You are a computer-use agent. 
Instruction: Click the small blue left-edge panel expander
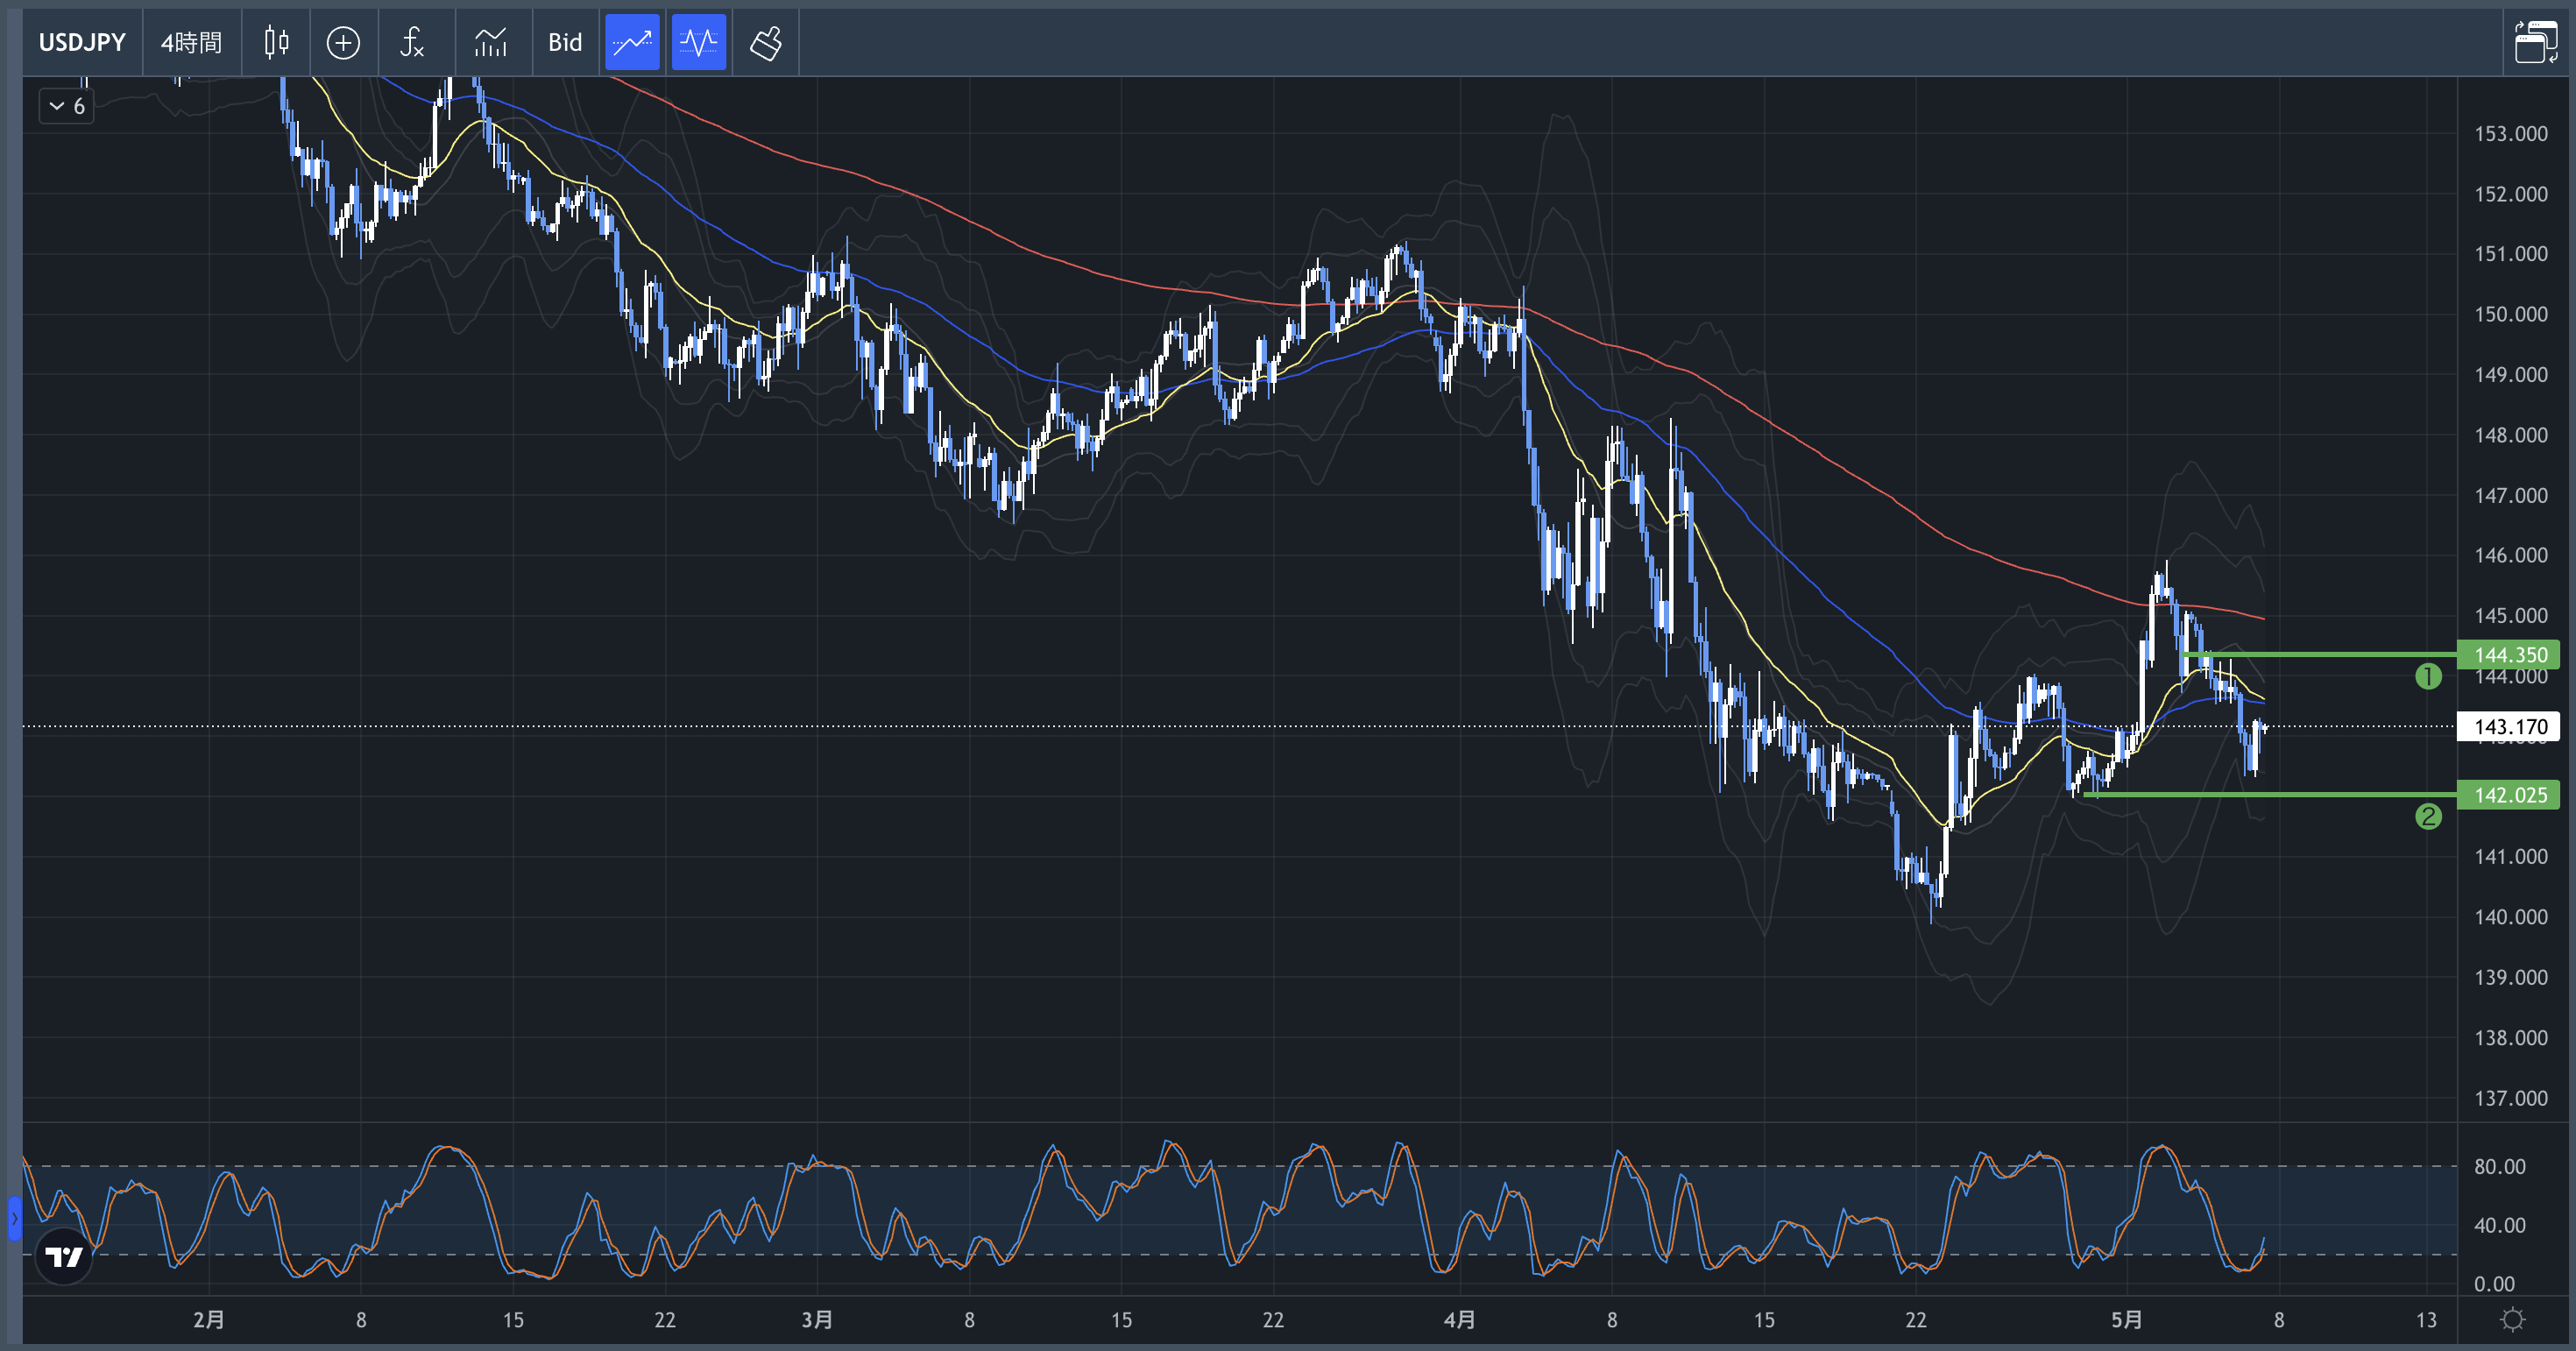point(14,1218)
